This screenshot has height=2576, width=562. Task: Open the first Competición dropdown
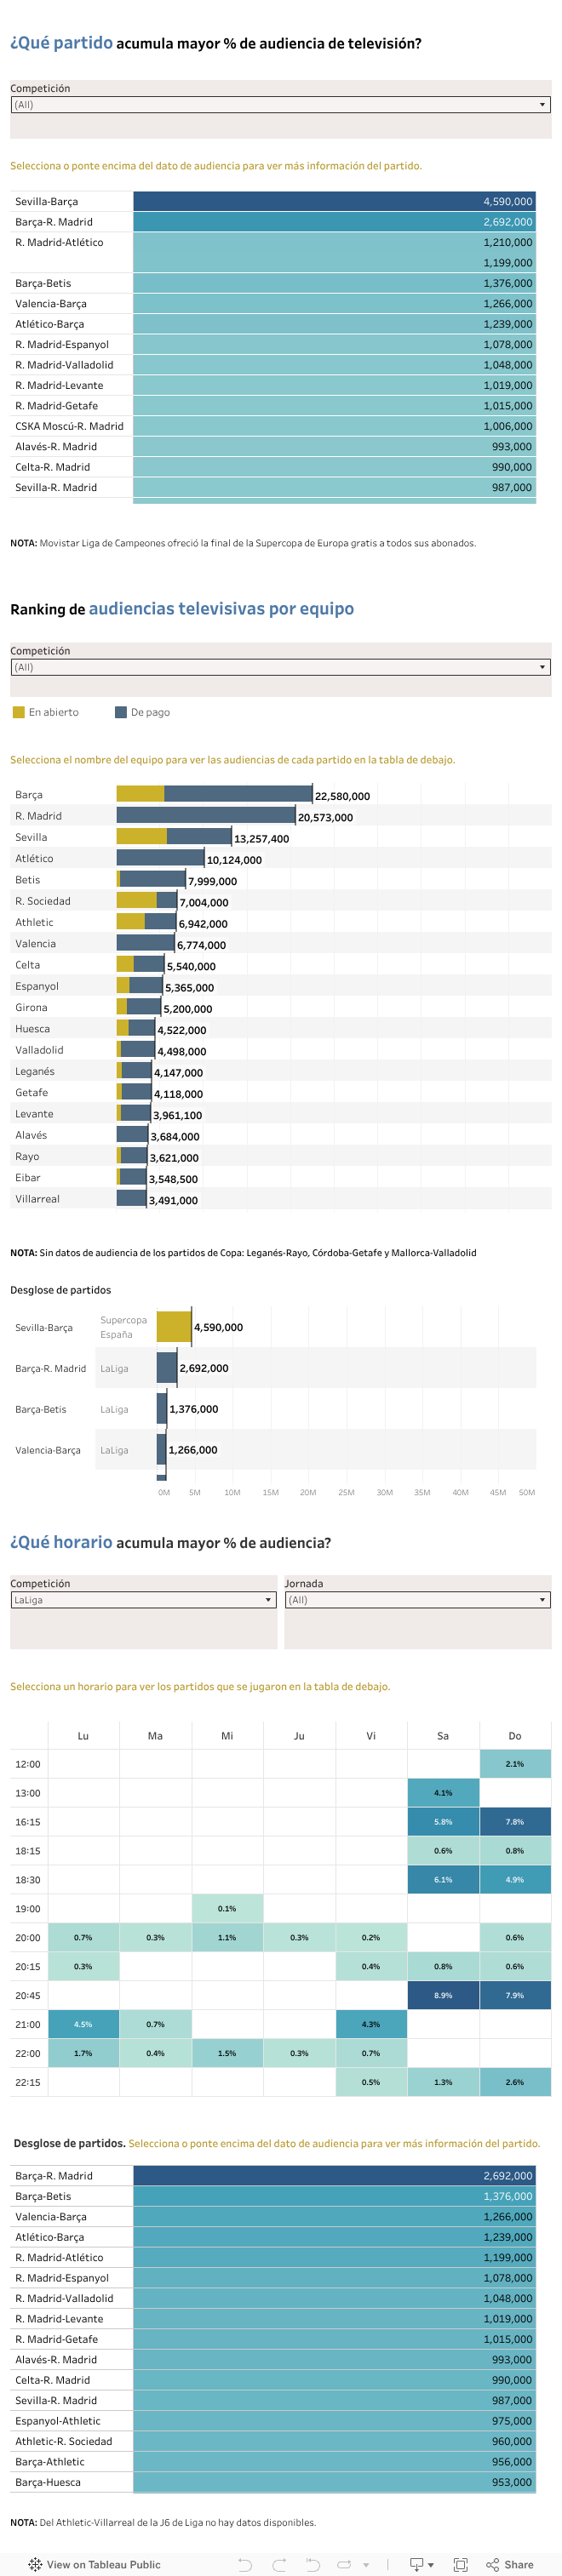(280, 104)
